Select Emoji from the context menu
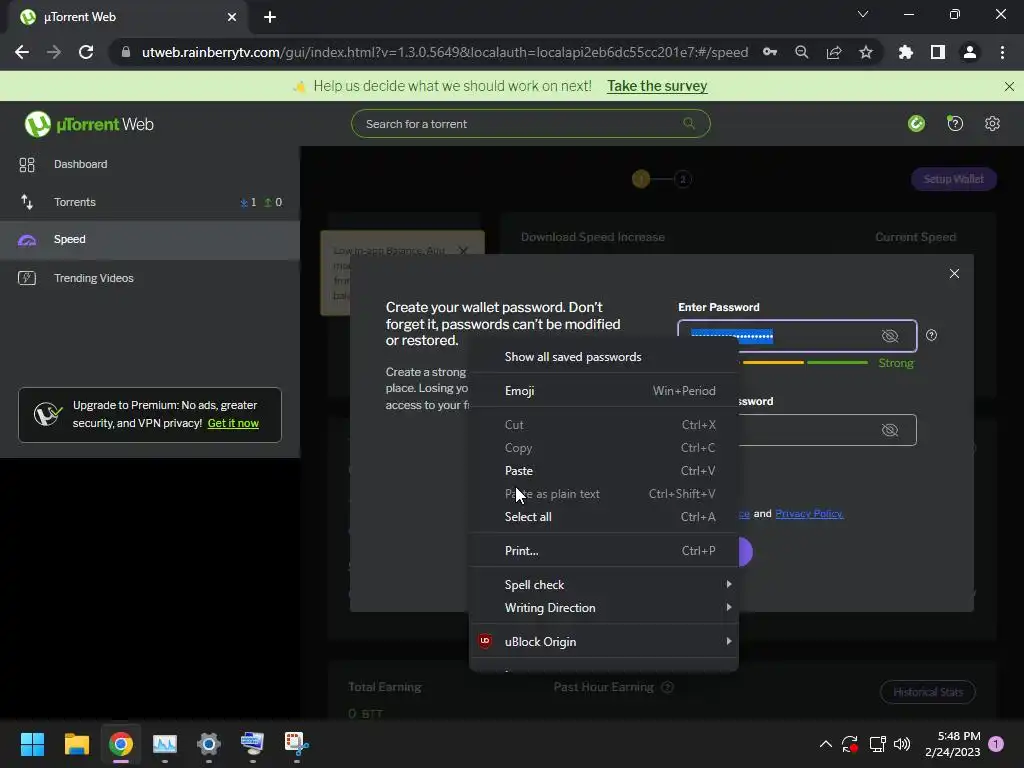This screenshot has width=1024, height=768. click(x=604, y=391)
